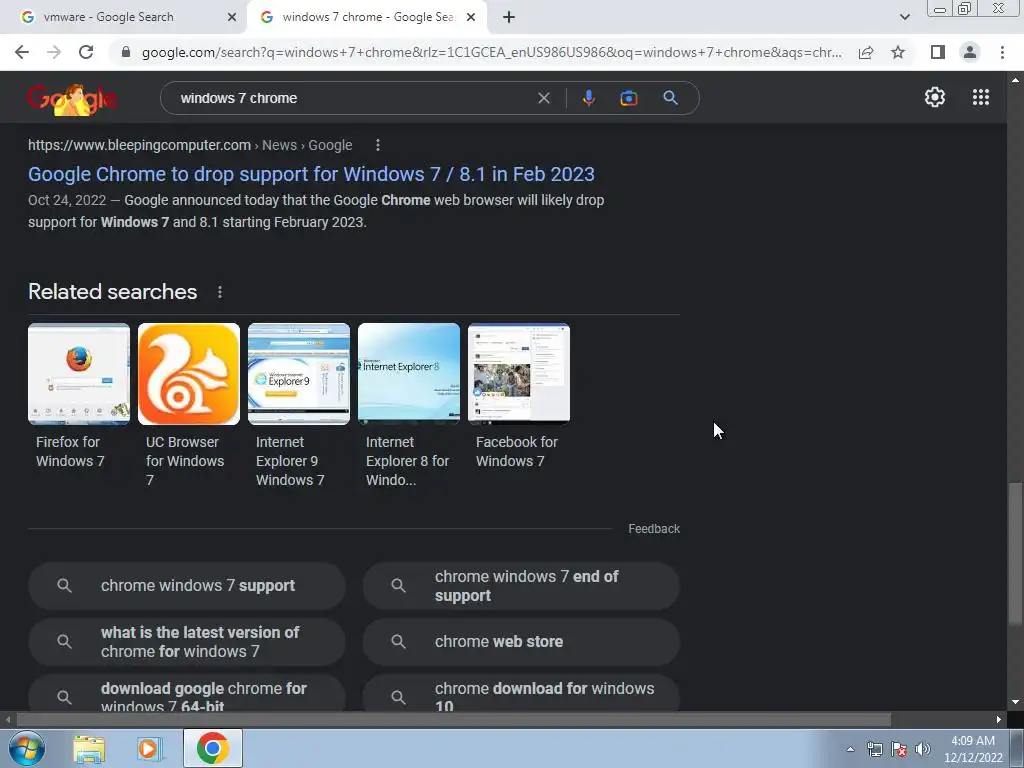Bookmark this tab with the star
The width and height of the screenshot is (1024, 768).
point(898,52)
